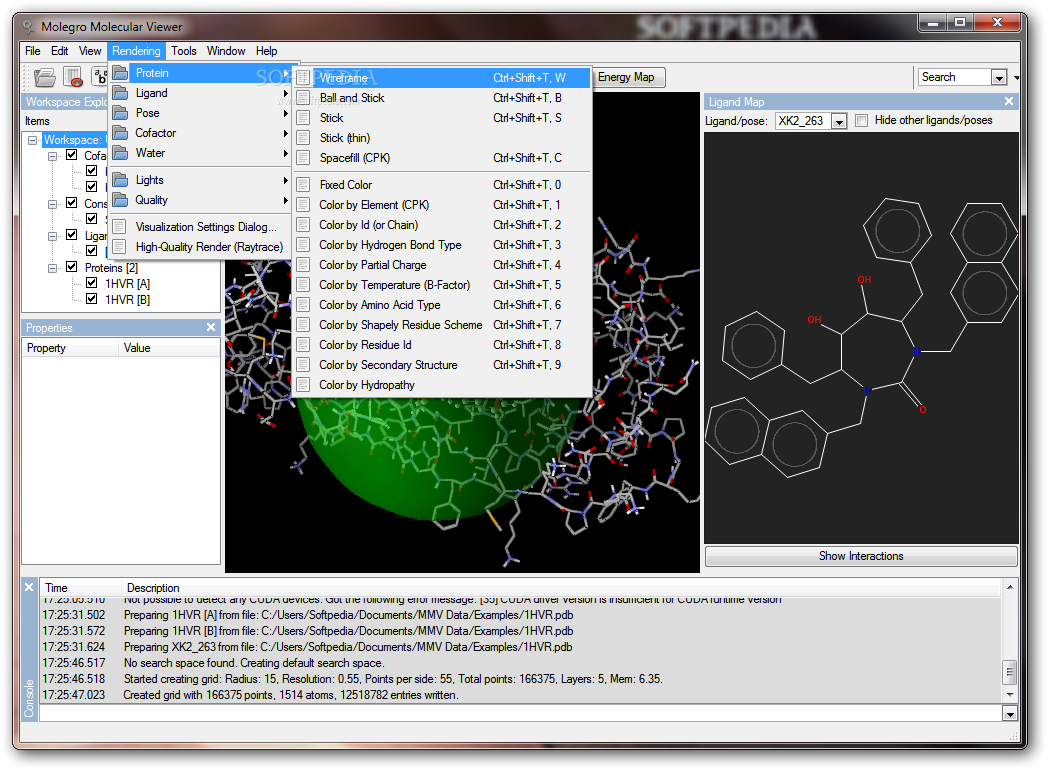Image resolution: width=1048 pixels, height=770 pixels.
Task: Open the Help menu
Action: pyautogui.click(x=266, y=51)
